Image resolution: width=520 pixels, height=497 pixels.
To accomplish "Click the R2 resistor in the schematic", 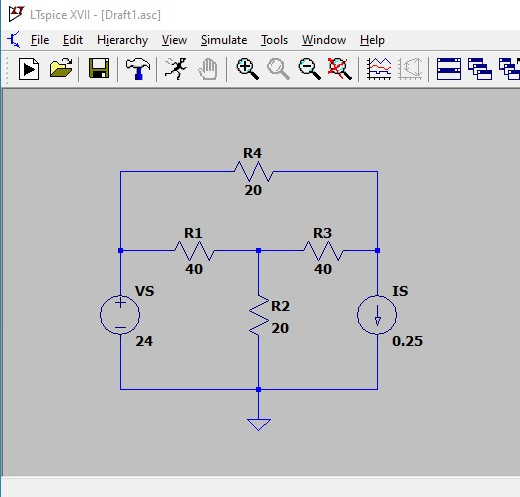I will 259,315.
